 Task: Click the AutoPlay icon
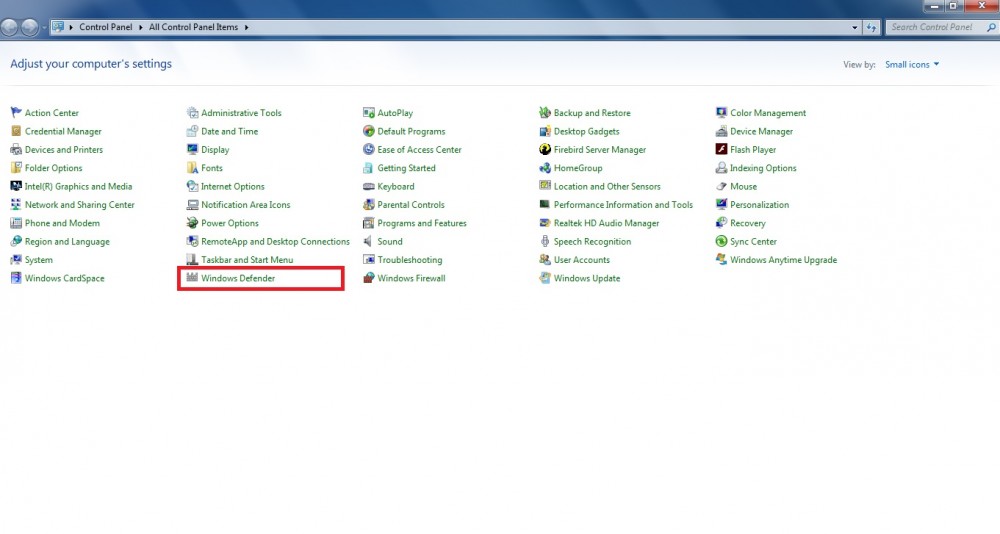[369, 113]
